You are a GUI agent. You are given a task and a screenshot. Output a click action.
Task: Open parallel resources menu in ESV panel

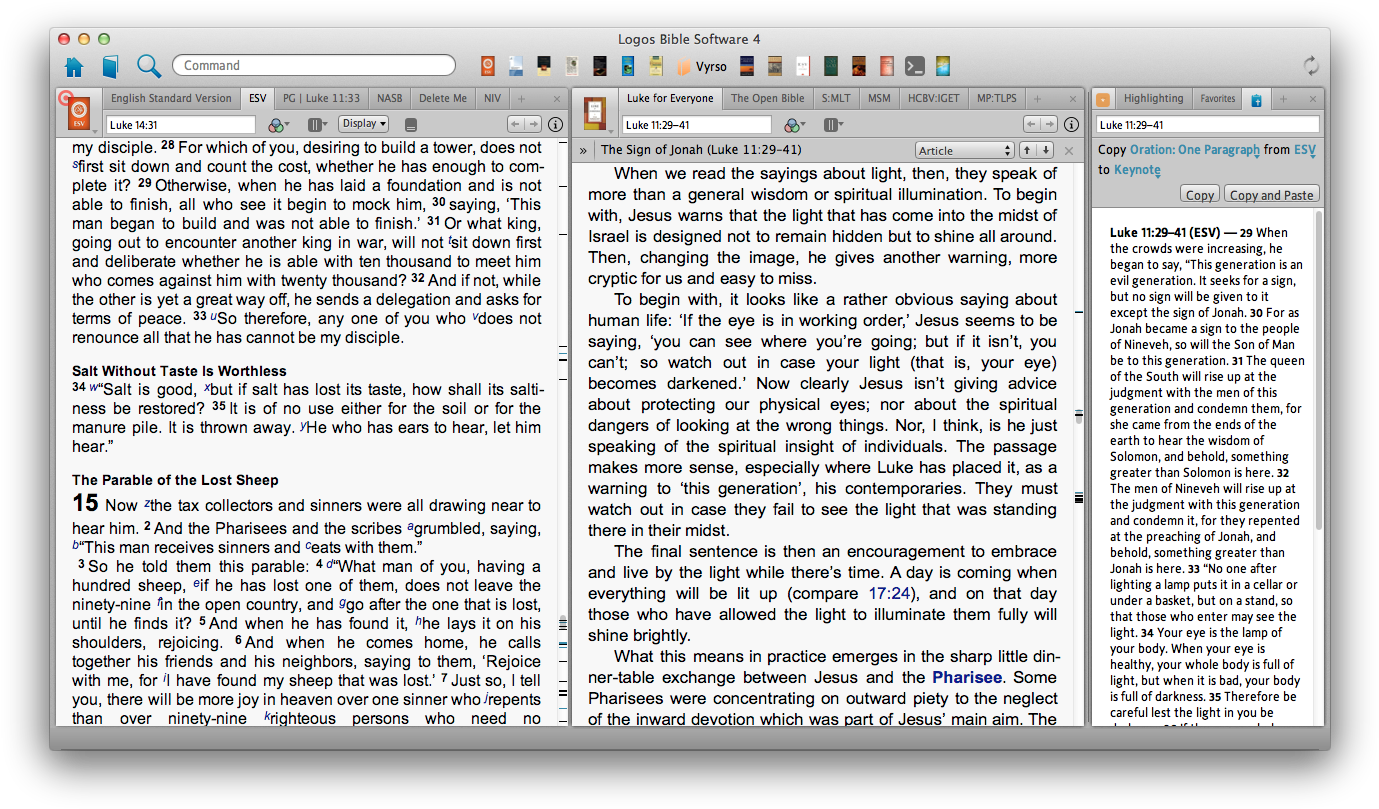point(318,125)
